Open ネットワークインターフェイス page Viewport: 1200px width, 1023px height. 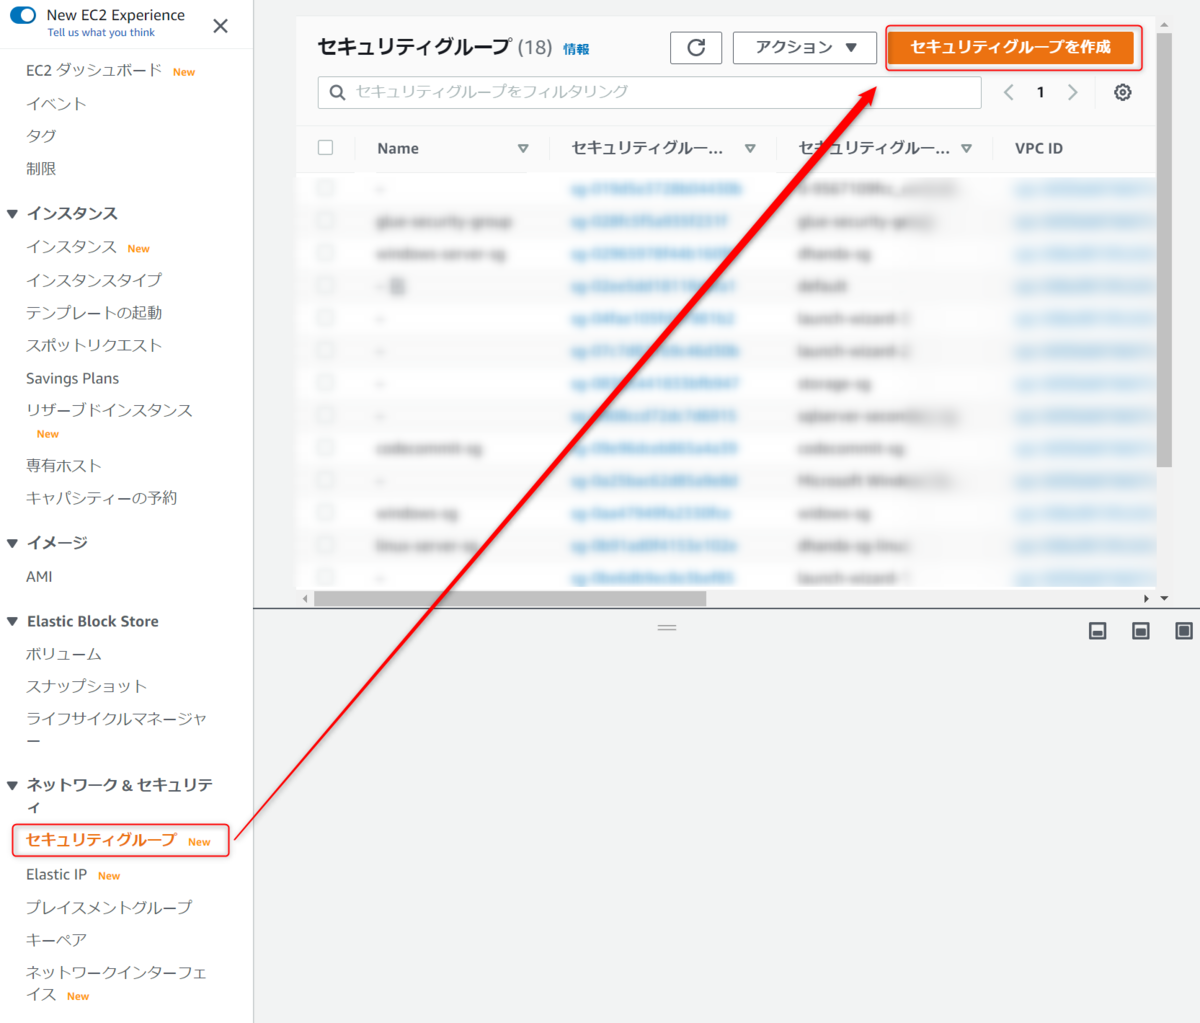click(116, 983)
